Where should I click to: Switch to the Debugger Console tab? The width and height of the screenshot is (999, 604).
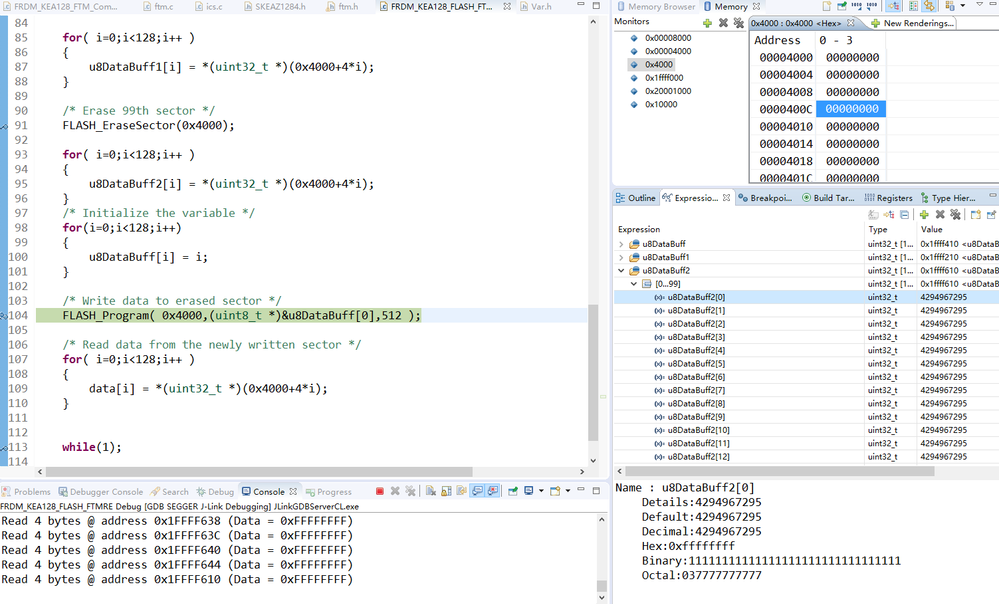pyautogui.click(x=101, y=492)
